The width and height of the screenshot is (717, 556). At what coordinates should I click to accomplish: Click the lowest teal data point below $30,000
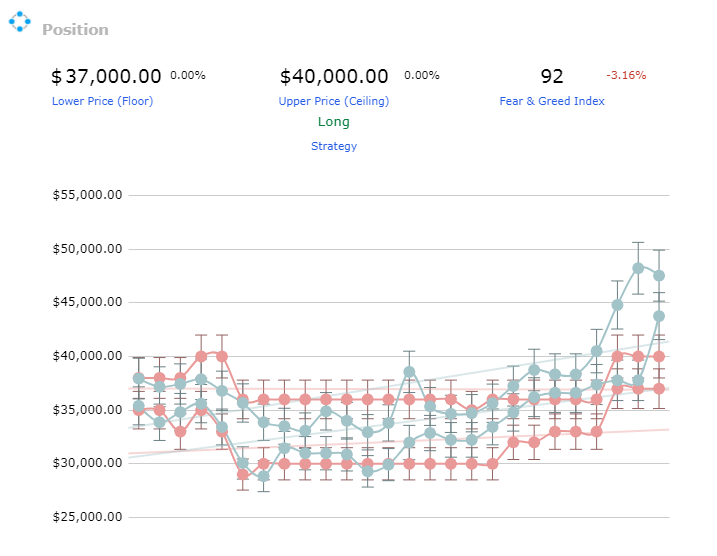coord(263,476)
